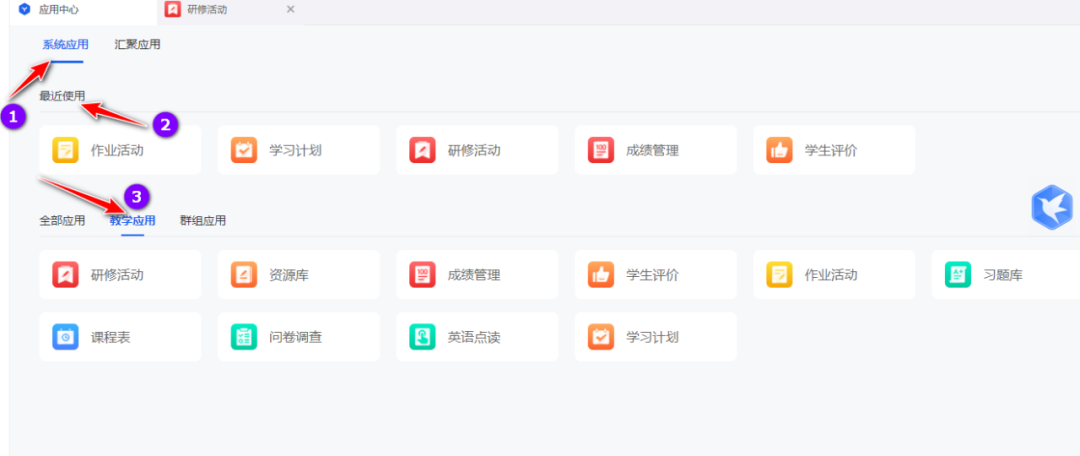Click the 应用中心 tab logo icon
Image resolution: width=1080 pixels, height=456 pixels.
pos(25,10)
